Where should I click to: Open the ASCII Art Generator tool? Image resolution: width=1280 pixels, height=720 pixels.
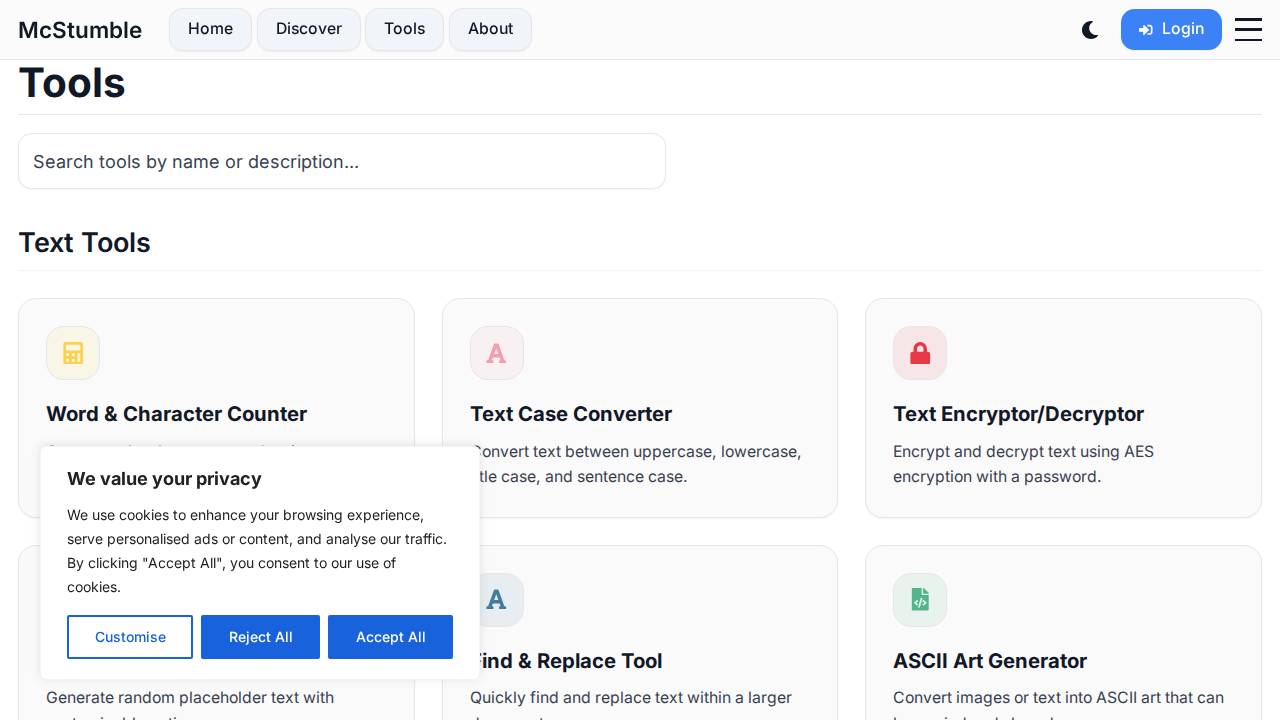point(990,661)
